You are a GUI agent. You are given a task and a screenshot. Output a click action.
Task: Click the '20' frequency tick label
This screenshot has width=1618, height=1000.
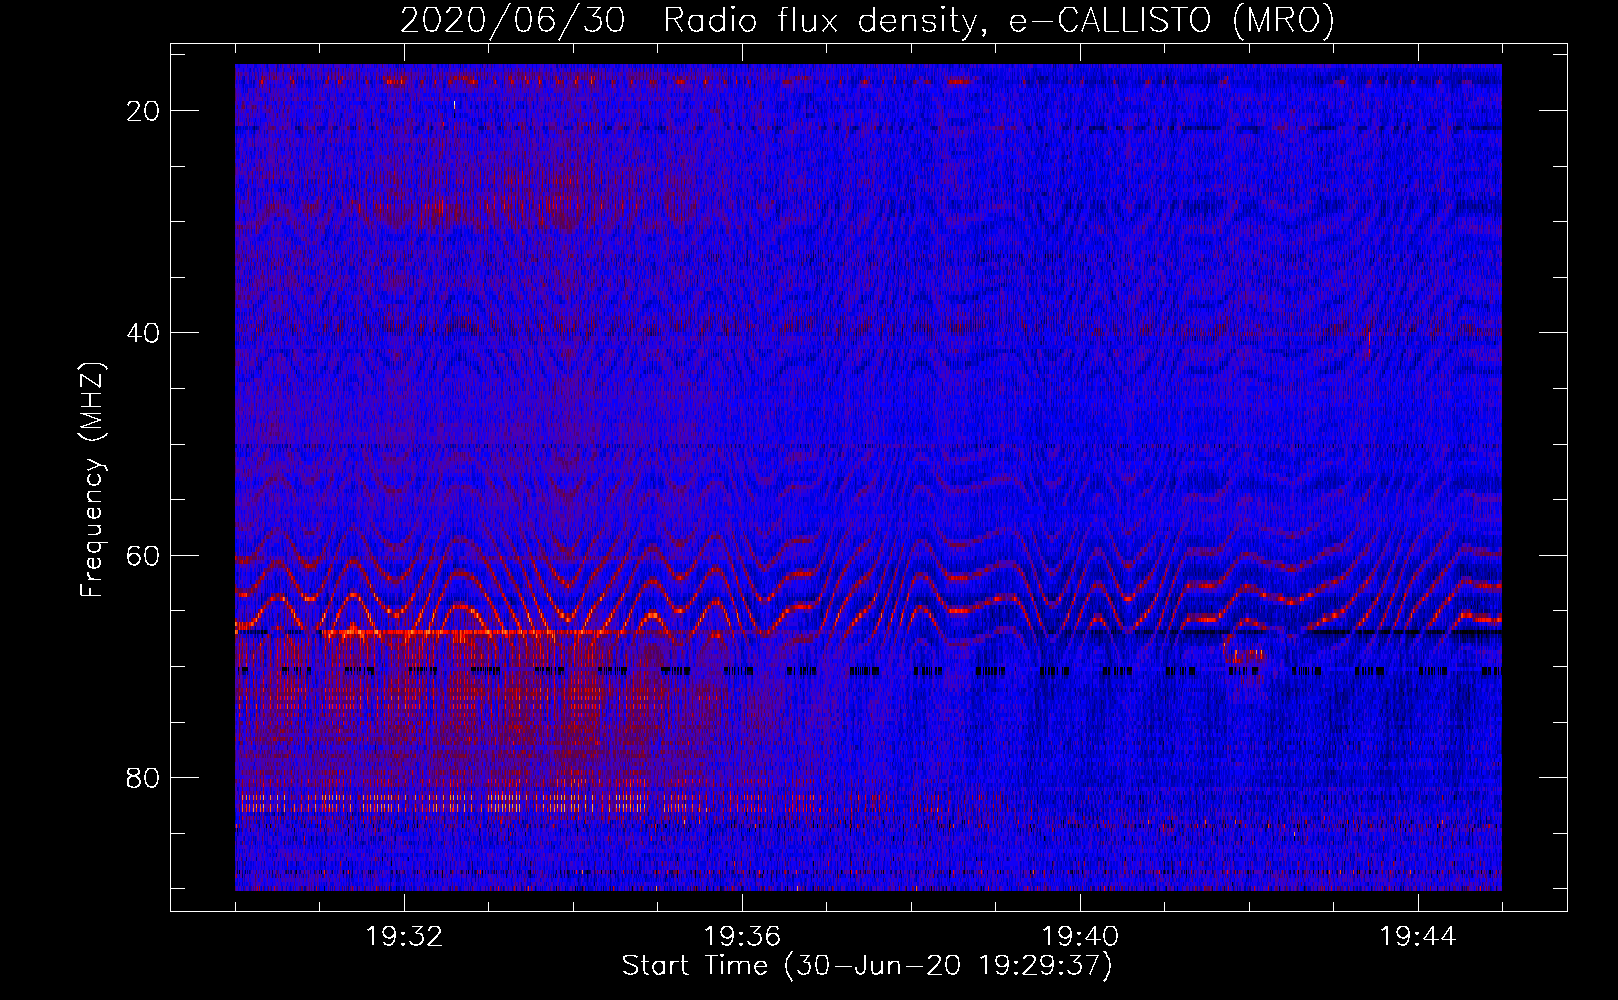click(x=144, y=111)
